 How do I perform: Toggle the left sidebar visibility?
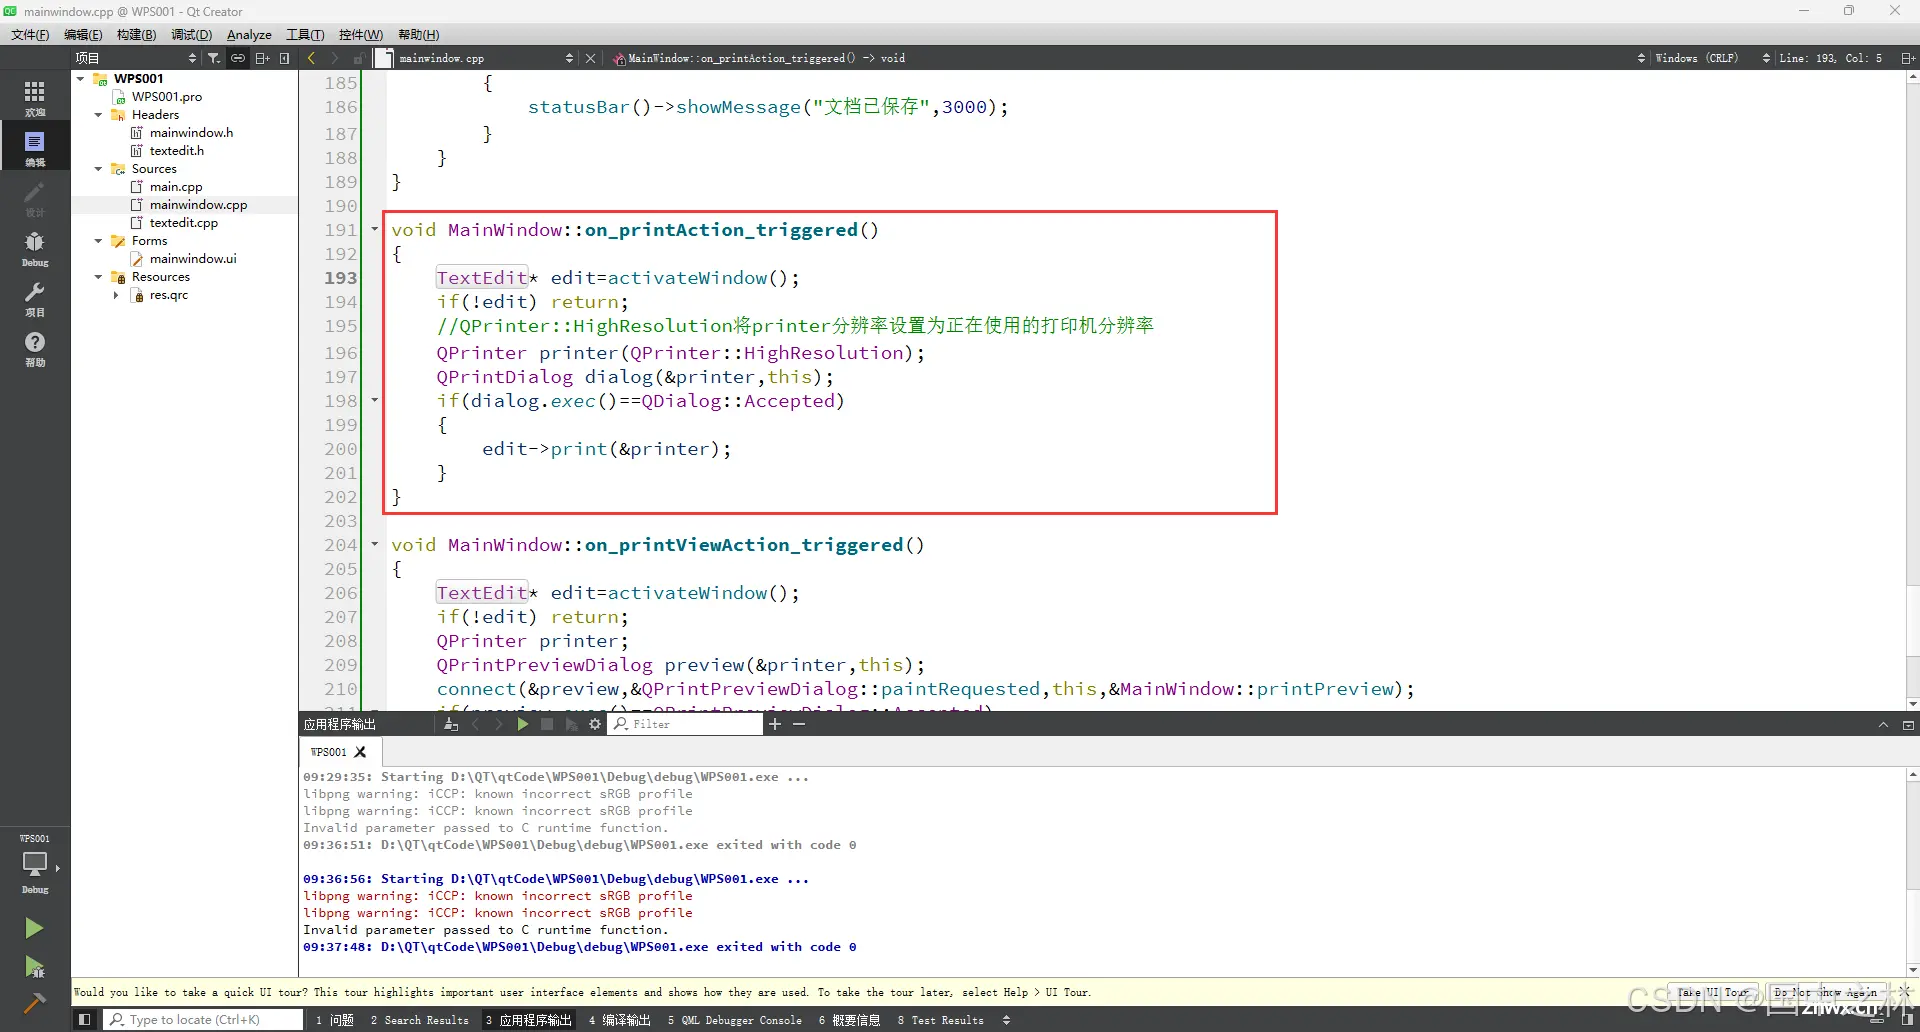[85, 1020]
